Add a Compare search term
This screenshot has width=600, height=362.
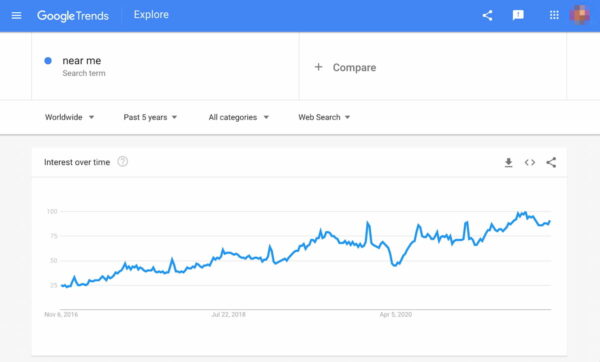(354, 67)
